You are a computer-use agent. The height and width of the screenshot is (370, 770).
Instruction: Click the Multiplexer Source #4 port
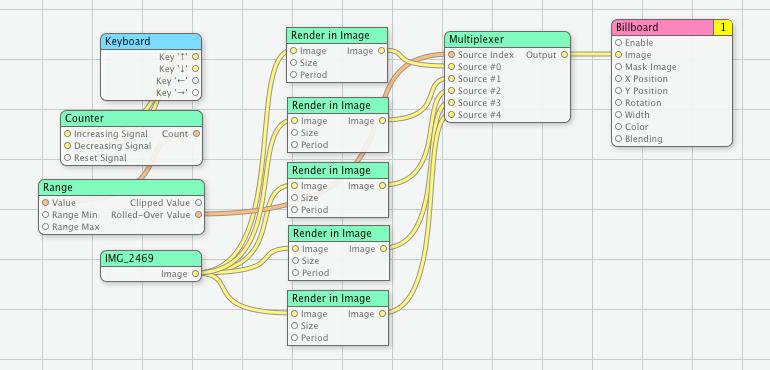pyautogui.click(x=451, y=115)
